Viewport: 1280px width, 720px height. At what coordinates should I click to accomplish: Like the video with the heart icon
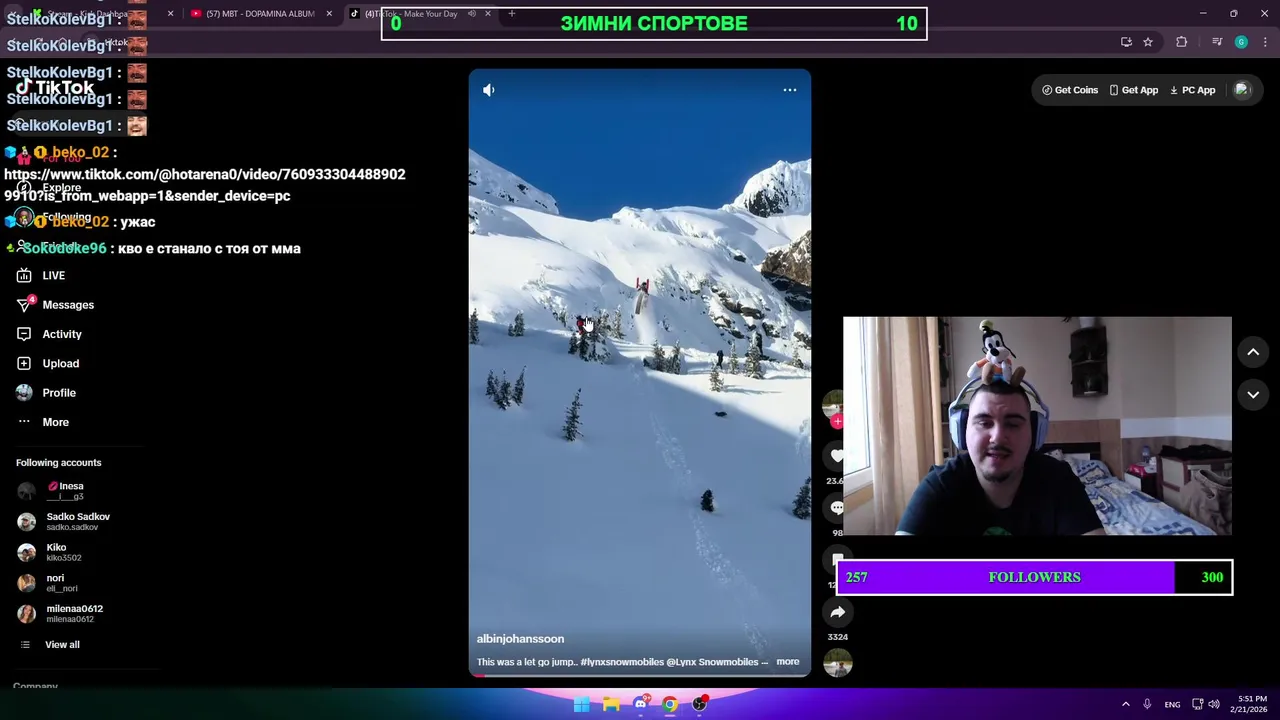pos(837,456)
